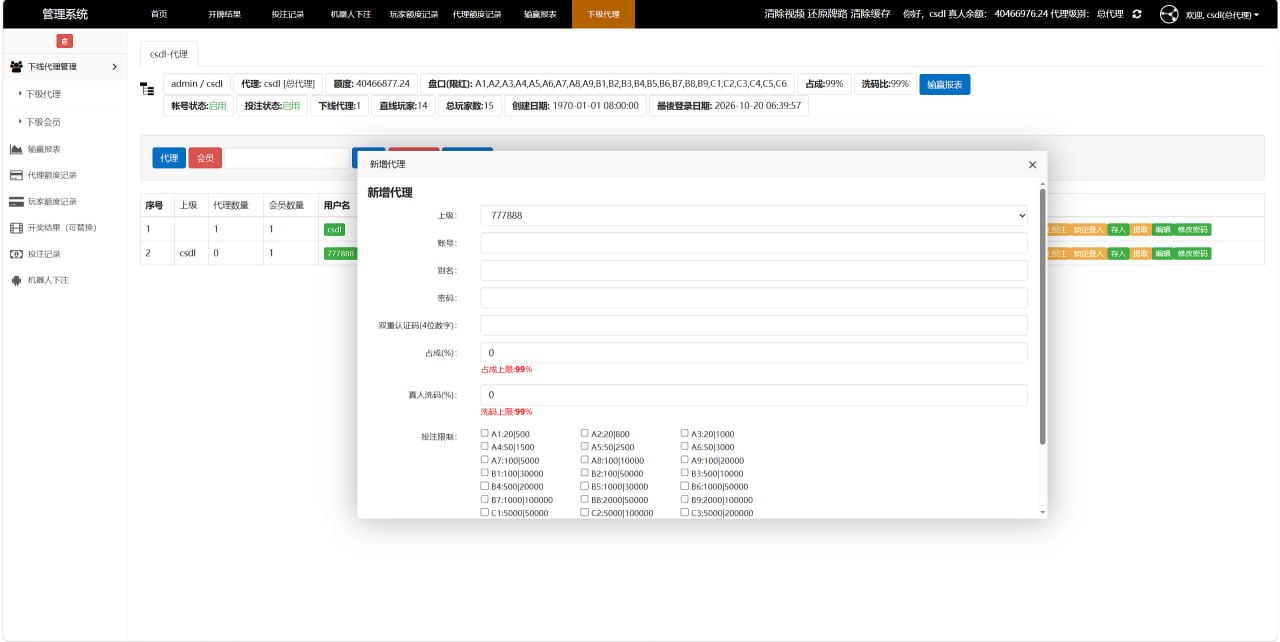Viewport: 1280px width, 642px height.
Task: Click the 下线代理管理 users icon
Action: coord(16,67)
